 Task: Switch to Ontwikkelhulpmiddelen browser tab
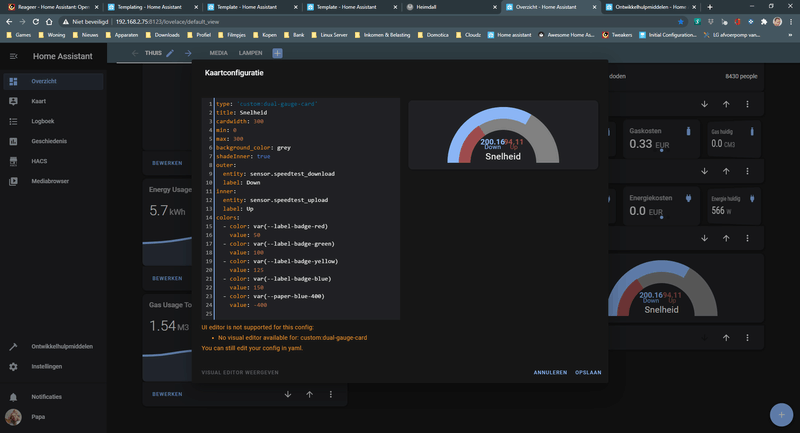[x=650, y=7]
